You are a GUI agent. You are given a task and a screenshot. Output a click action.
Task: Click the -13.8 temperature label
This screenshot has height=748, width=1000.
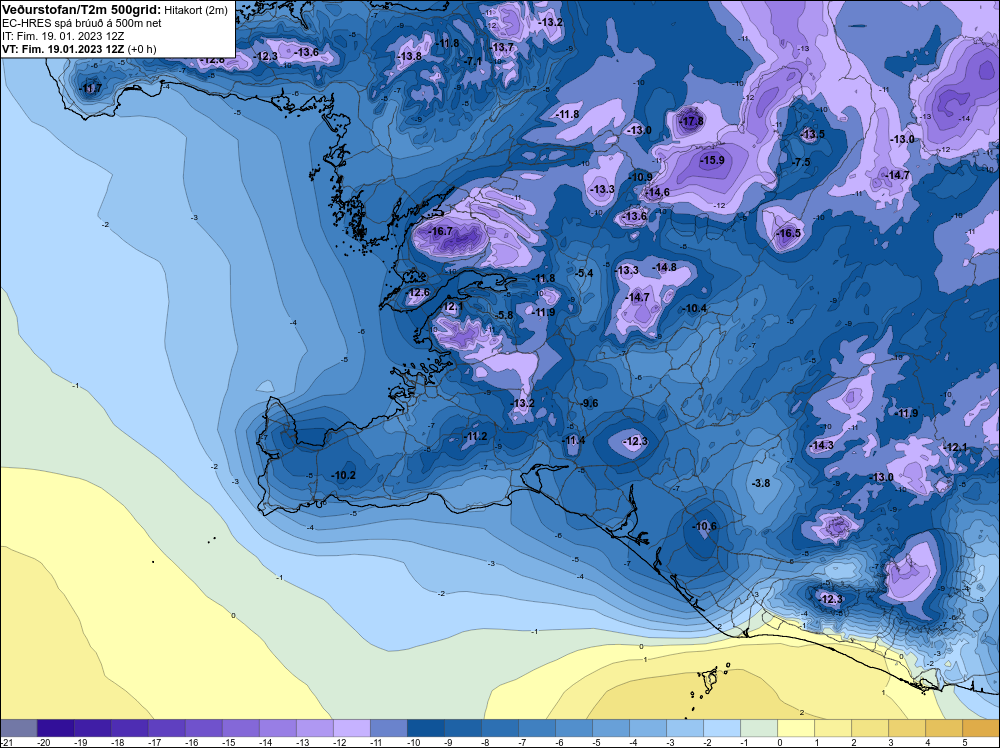pyautogui.click(x=409, y=56)
